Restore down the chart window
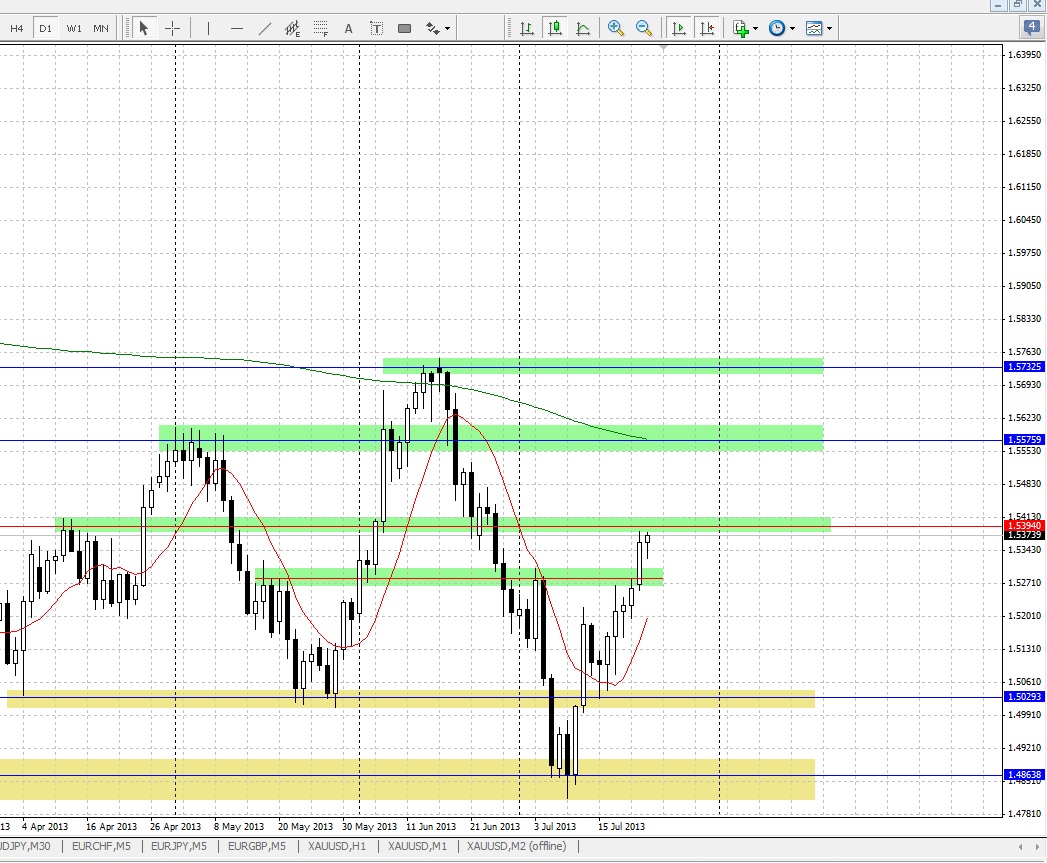Viewport: 1047px width, 863px height. [1018, 5]
